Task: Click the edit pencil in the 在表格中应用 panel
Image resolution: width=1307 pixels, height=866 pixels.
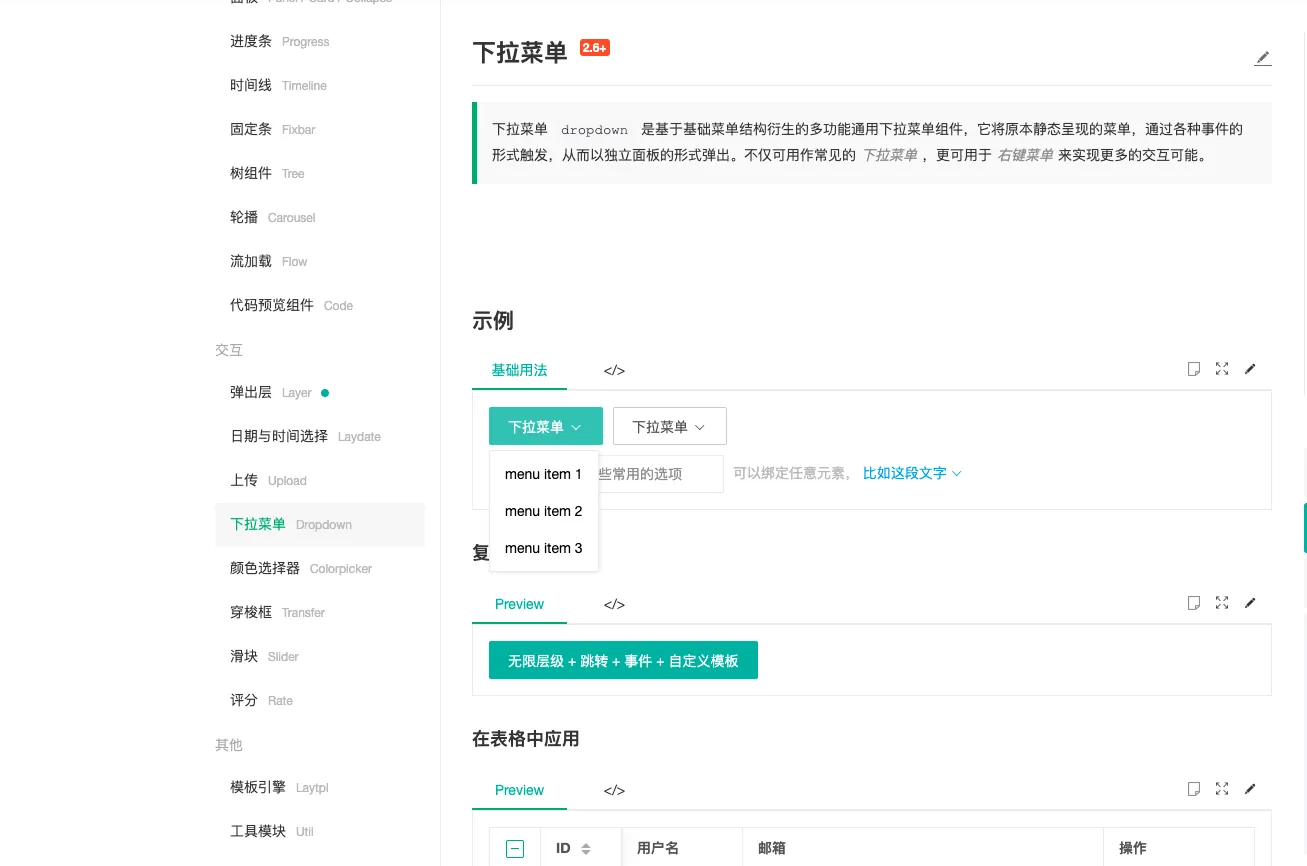Action: point(1250,789)
